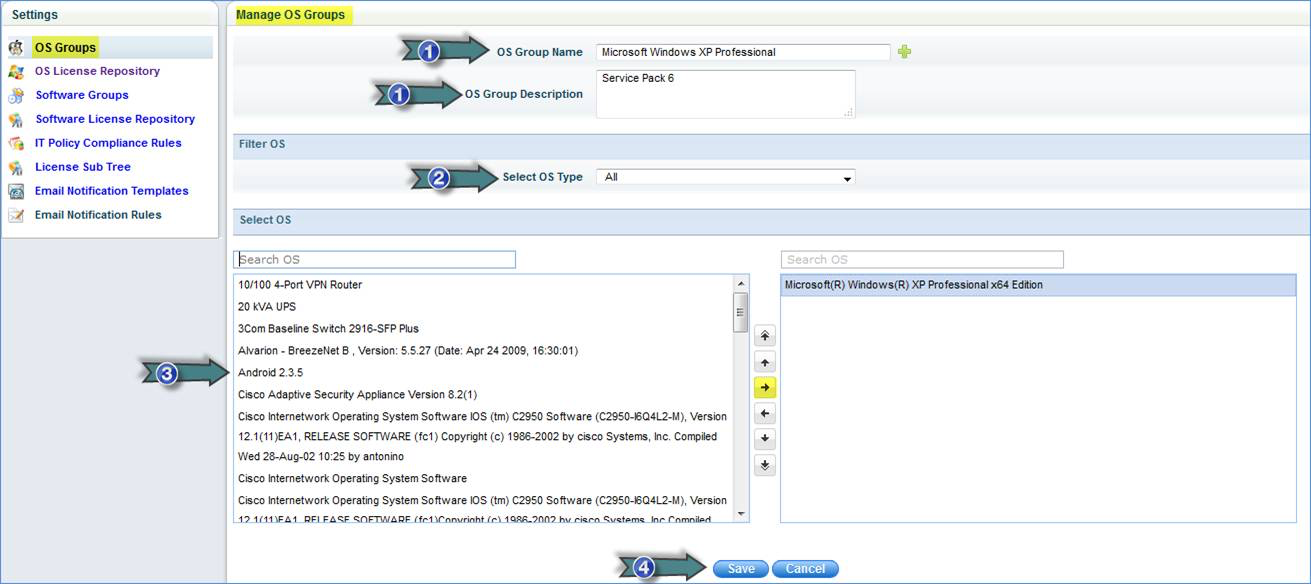Select Microsoft(R) Windows(R) XP Professional x64 Edition

pyautogui.click(x=1038, y=285)
